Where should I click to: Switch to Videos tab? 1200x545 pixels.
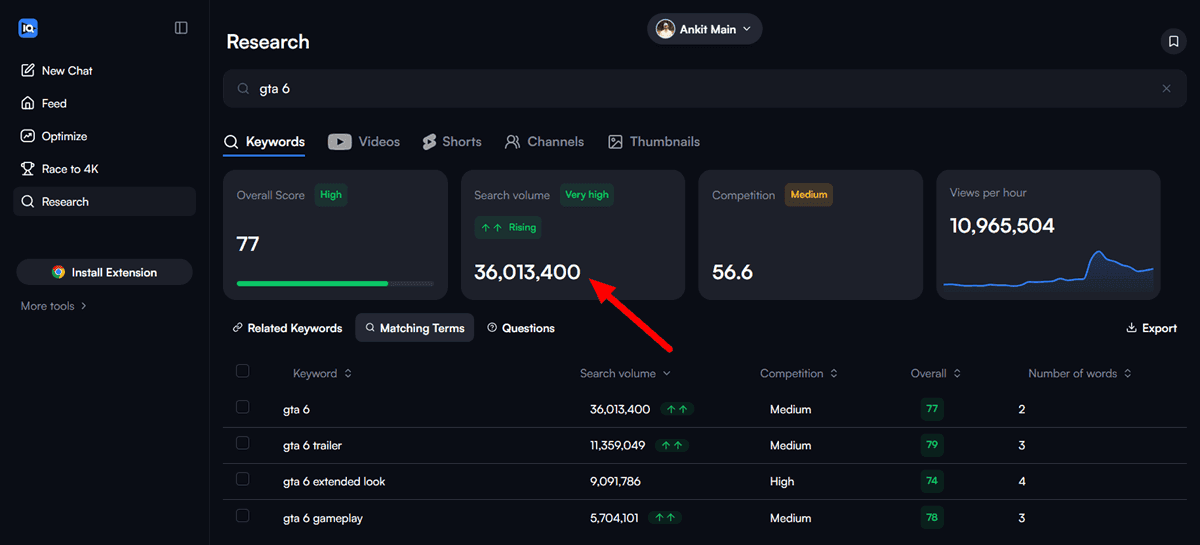[x=364, y=142]
